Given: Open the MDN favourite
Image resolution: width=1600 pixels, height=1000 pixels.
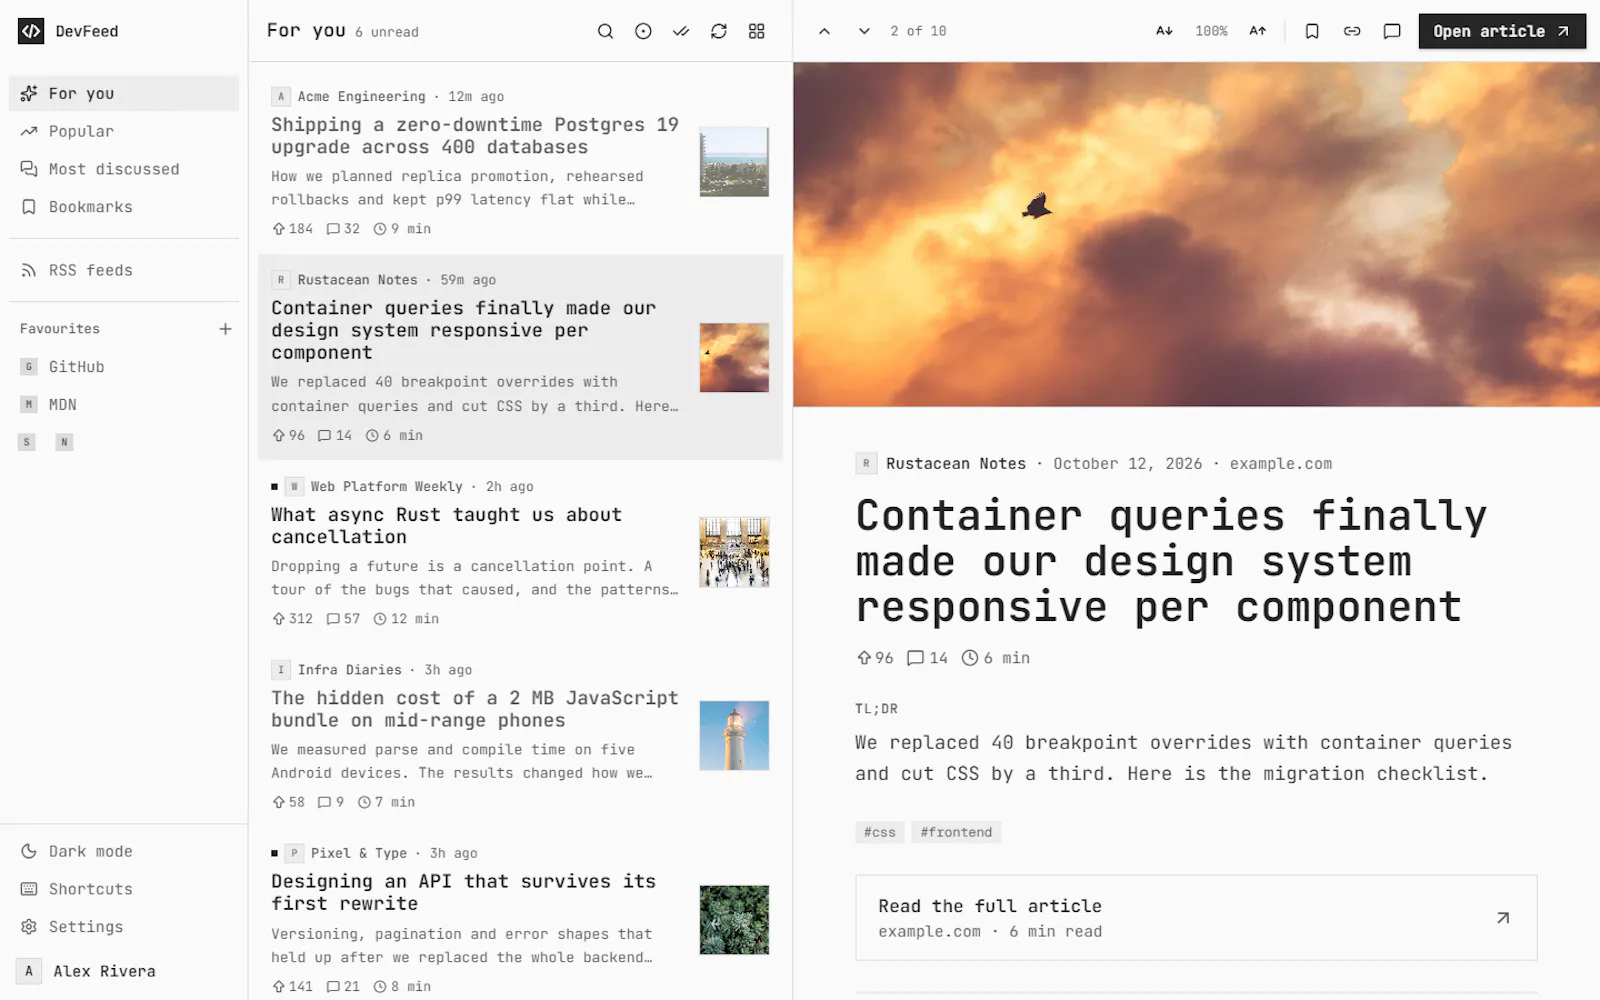Looking at the screenshot, I should pos(124,405).
